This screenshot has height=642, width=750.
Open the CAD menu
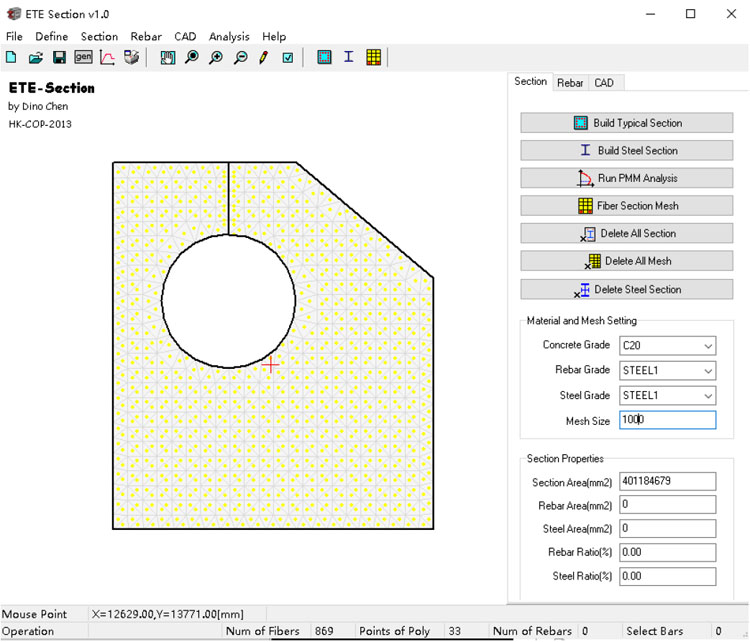pos(185,36)
